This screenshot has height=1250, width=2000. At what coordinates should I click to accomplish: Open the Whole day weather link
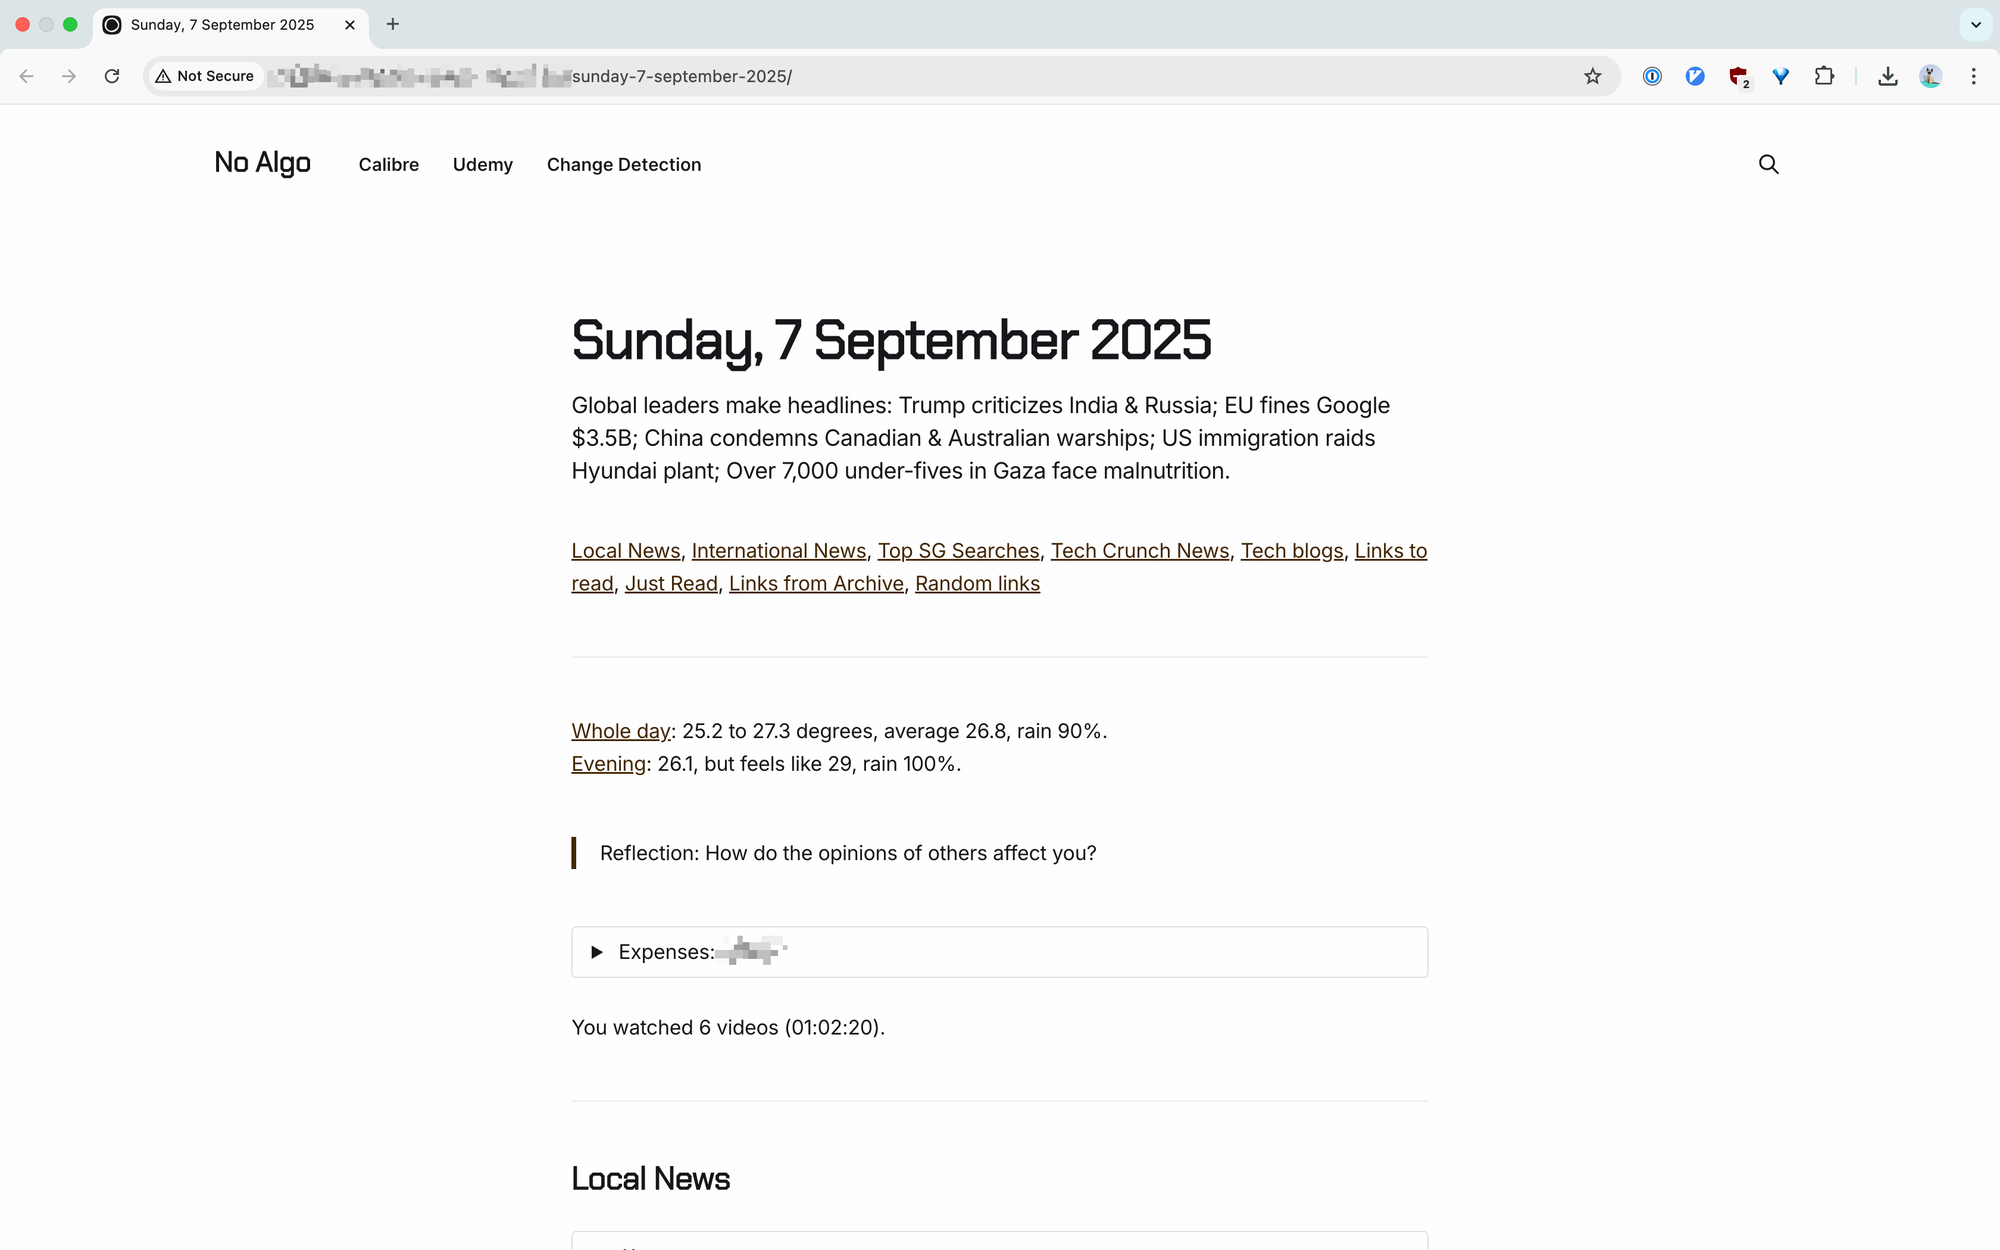pyautogui.click(x=620, y=732)
